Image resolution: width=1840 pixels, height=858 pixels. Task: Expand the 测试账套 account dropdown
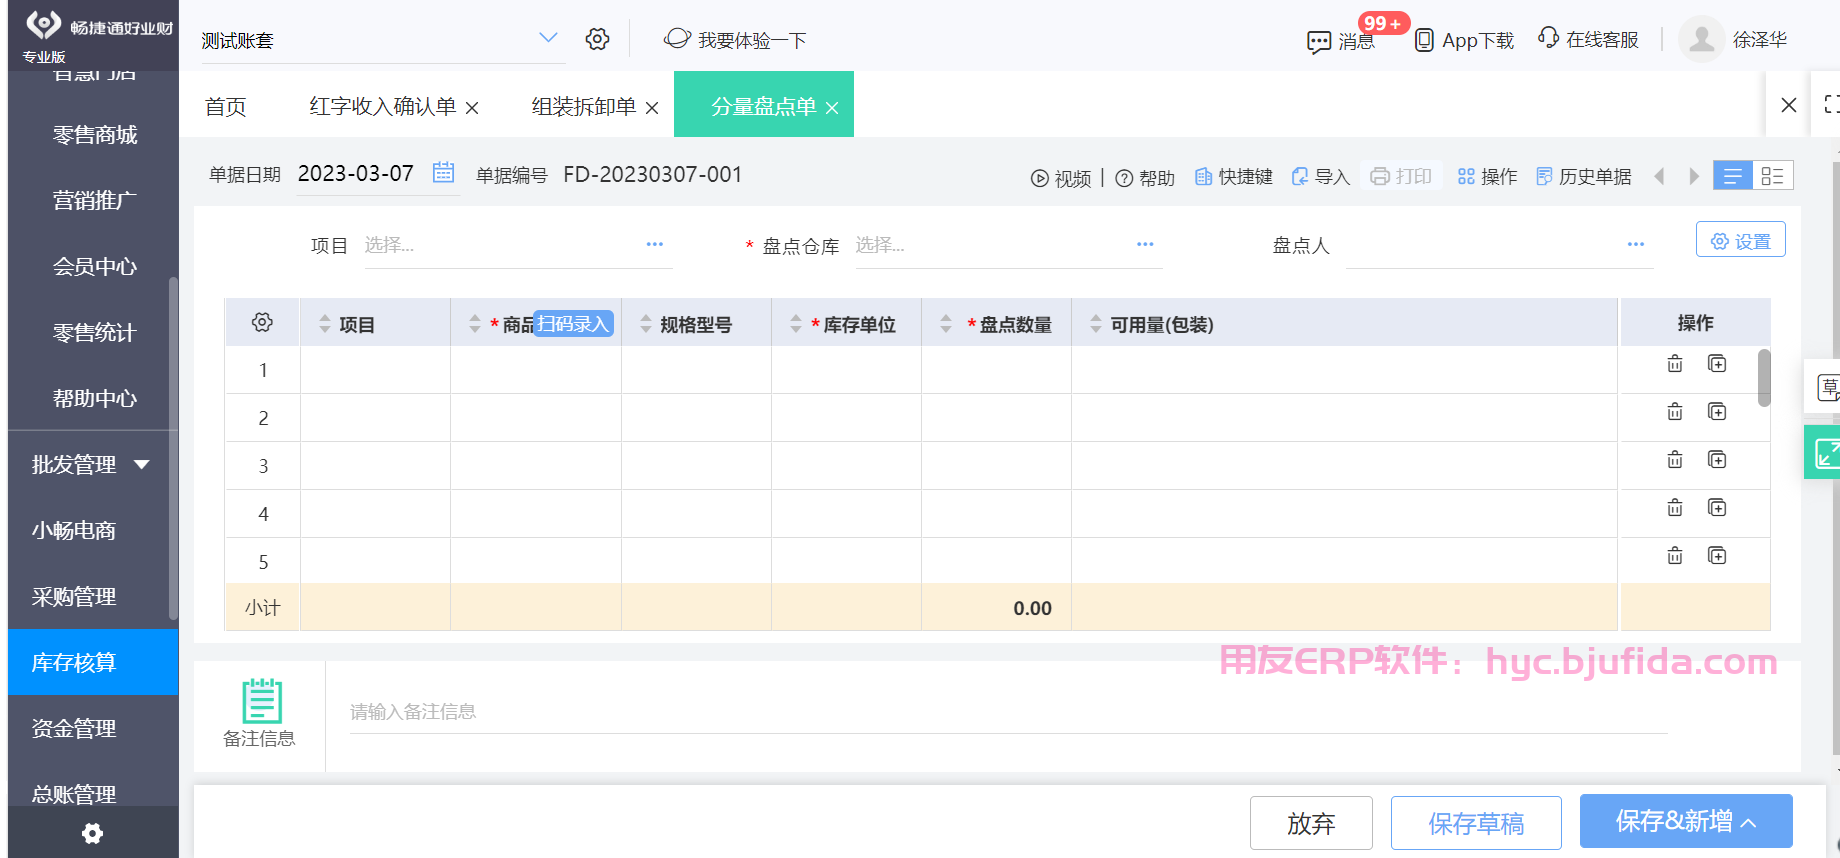click(x=548, y=38)
